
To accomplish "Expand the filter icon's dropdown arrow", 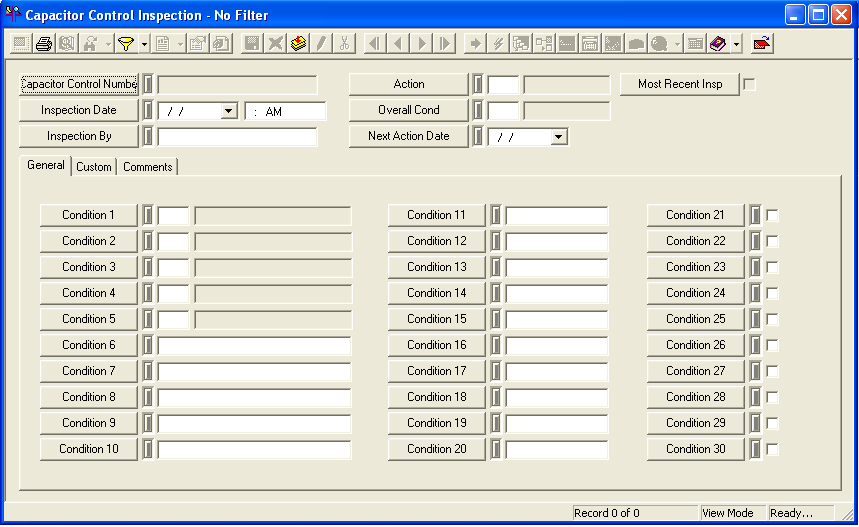I will point(144,43).
